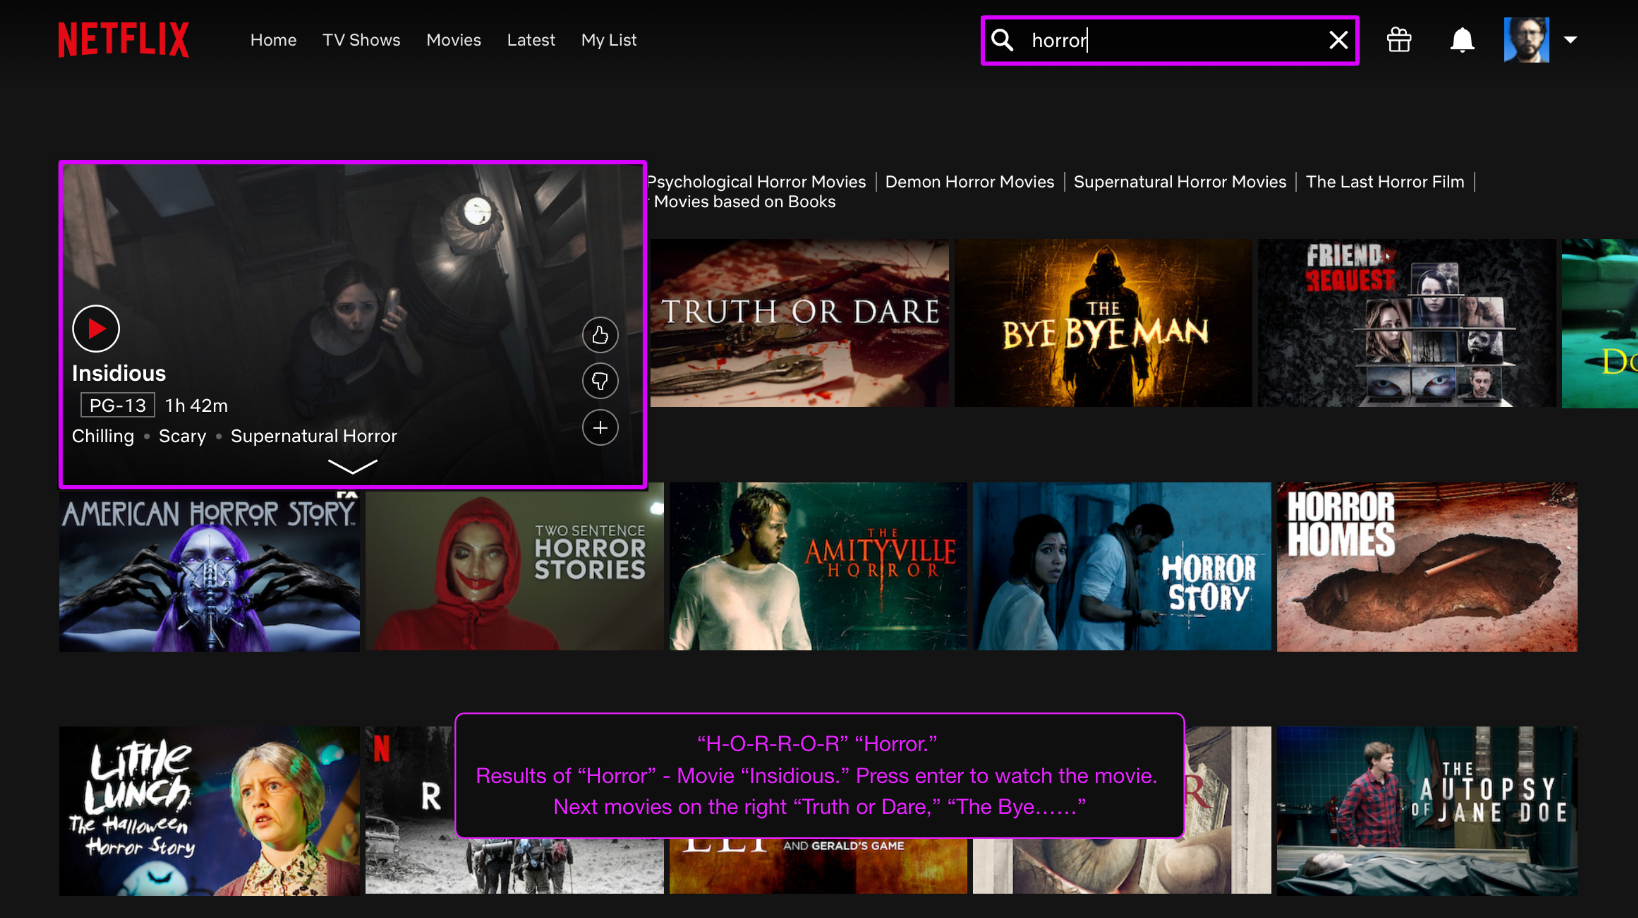Viewport: 1638px width, 918px height.
Task: Play the movie Insidious
Action: coord(96,329)
